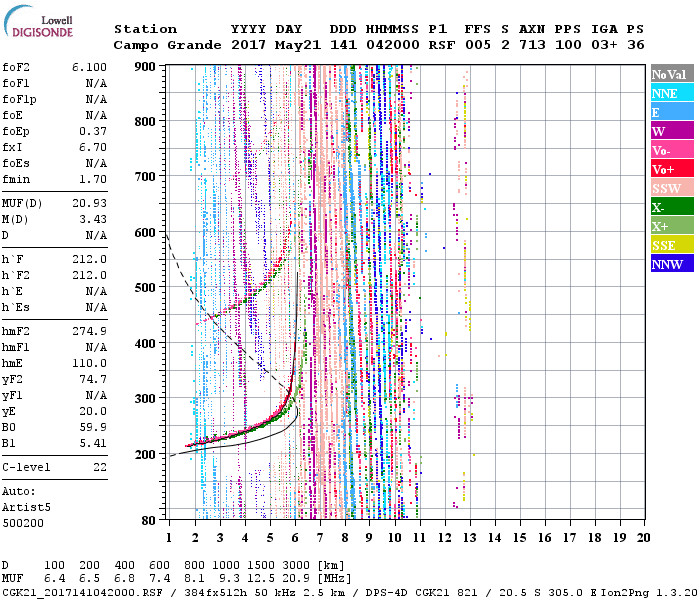
Task: Click the 20 MHz frequency axis tick
Action: pos(644,538)
